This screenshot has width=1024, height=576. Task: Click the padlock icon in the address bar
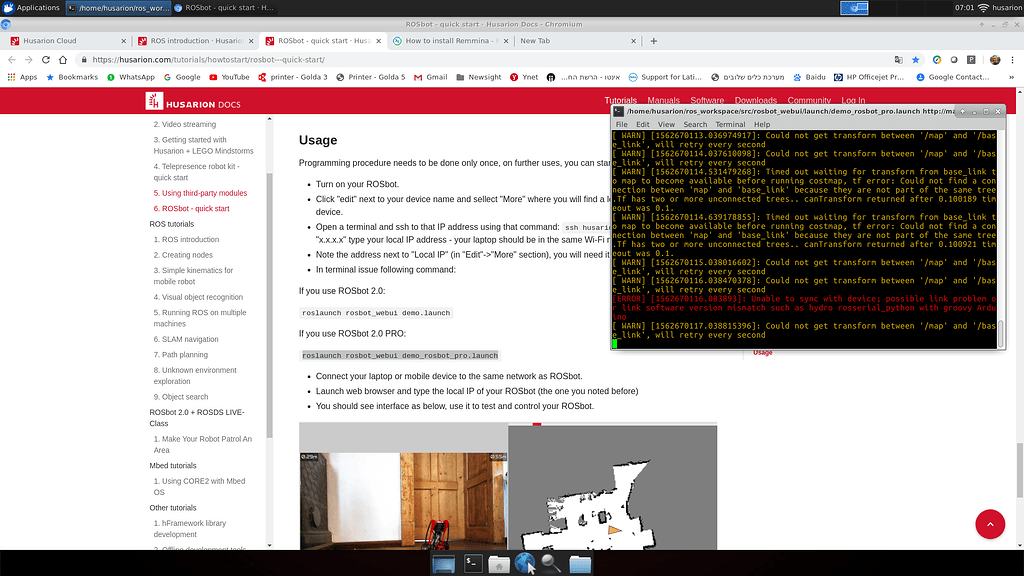[x=82, y=59]
